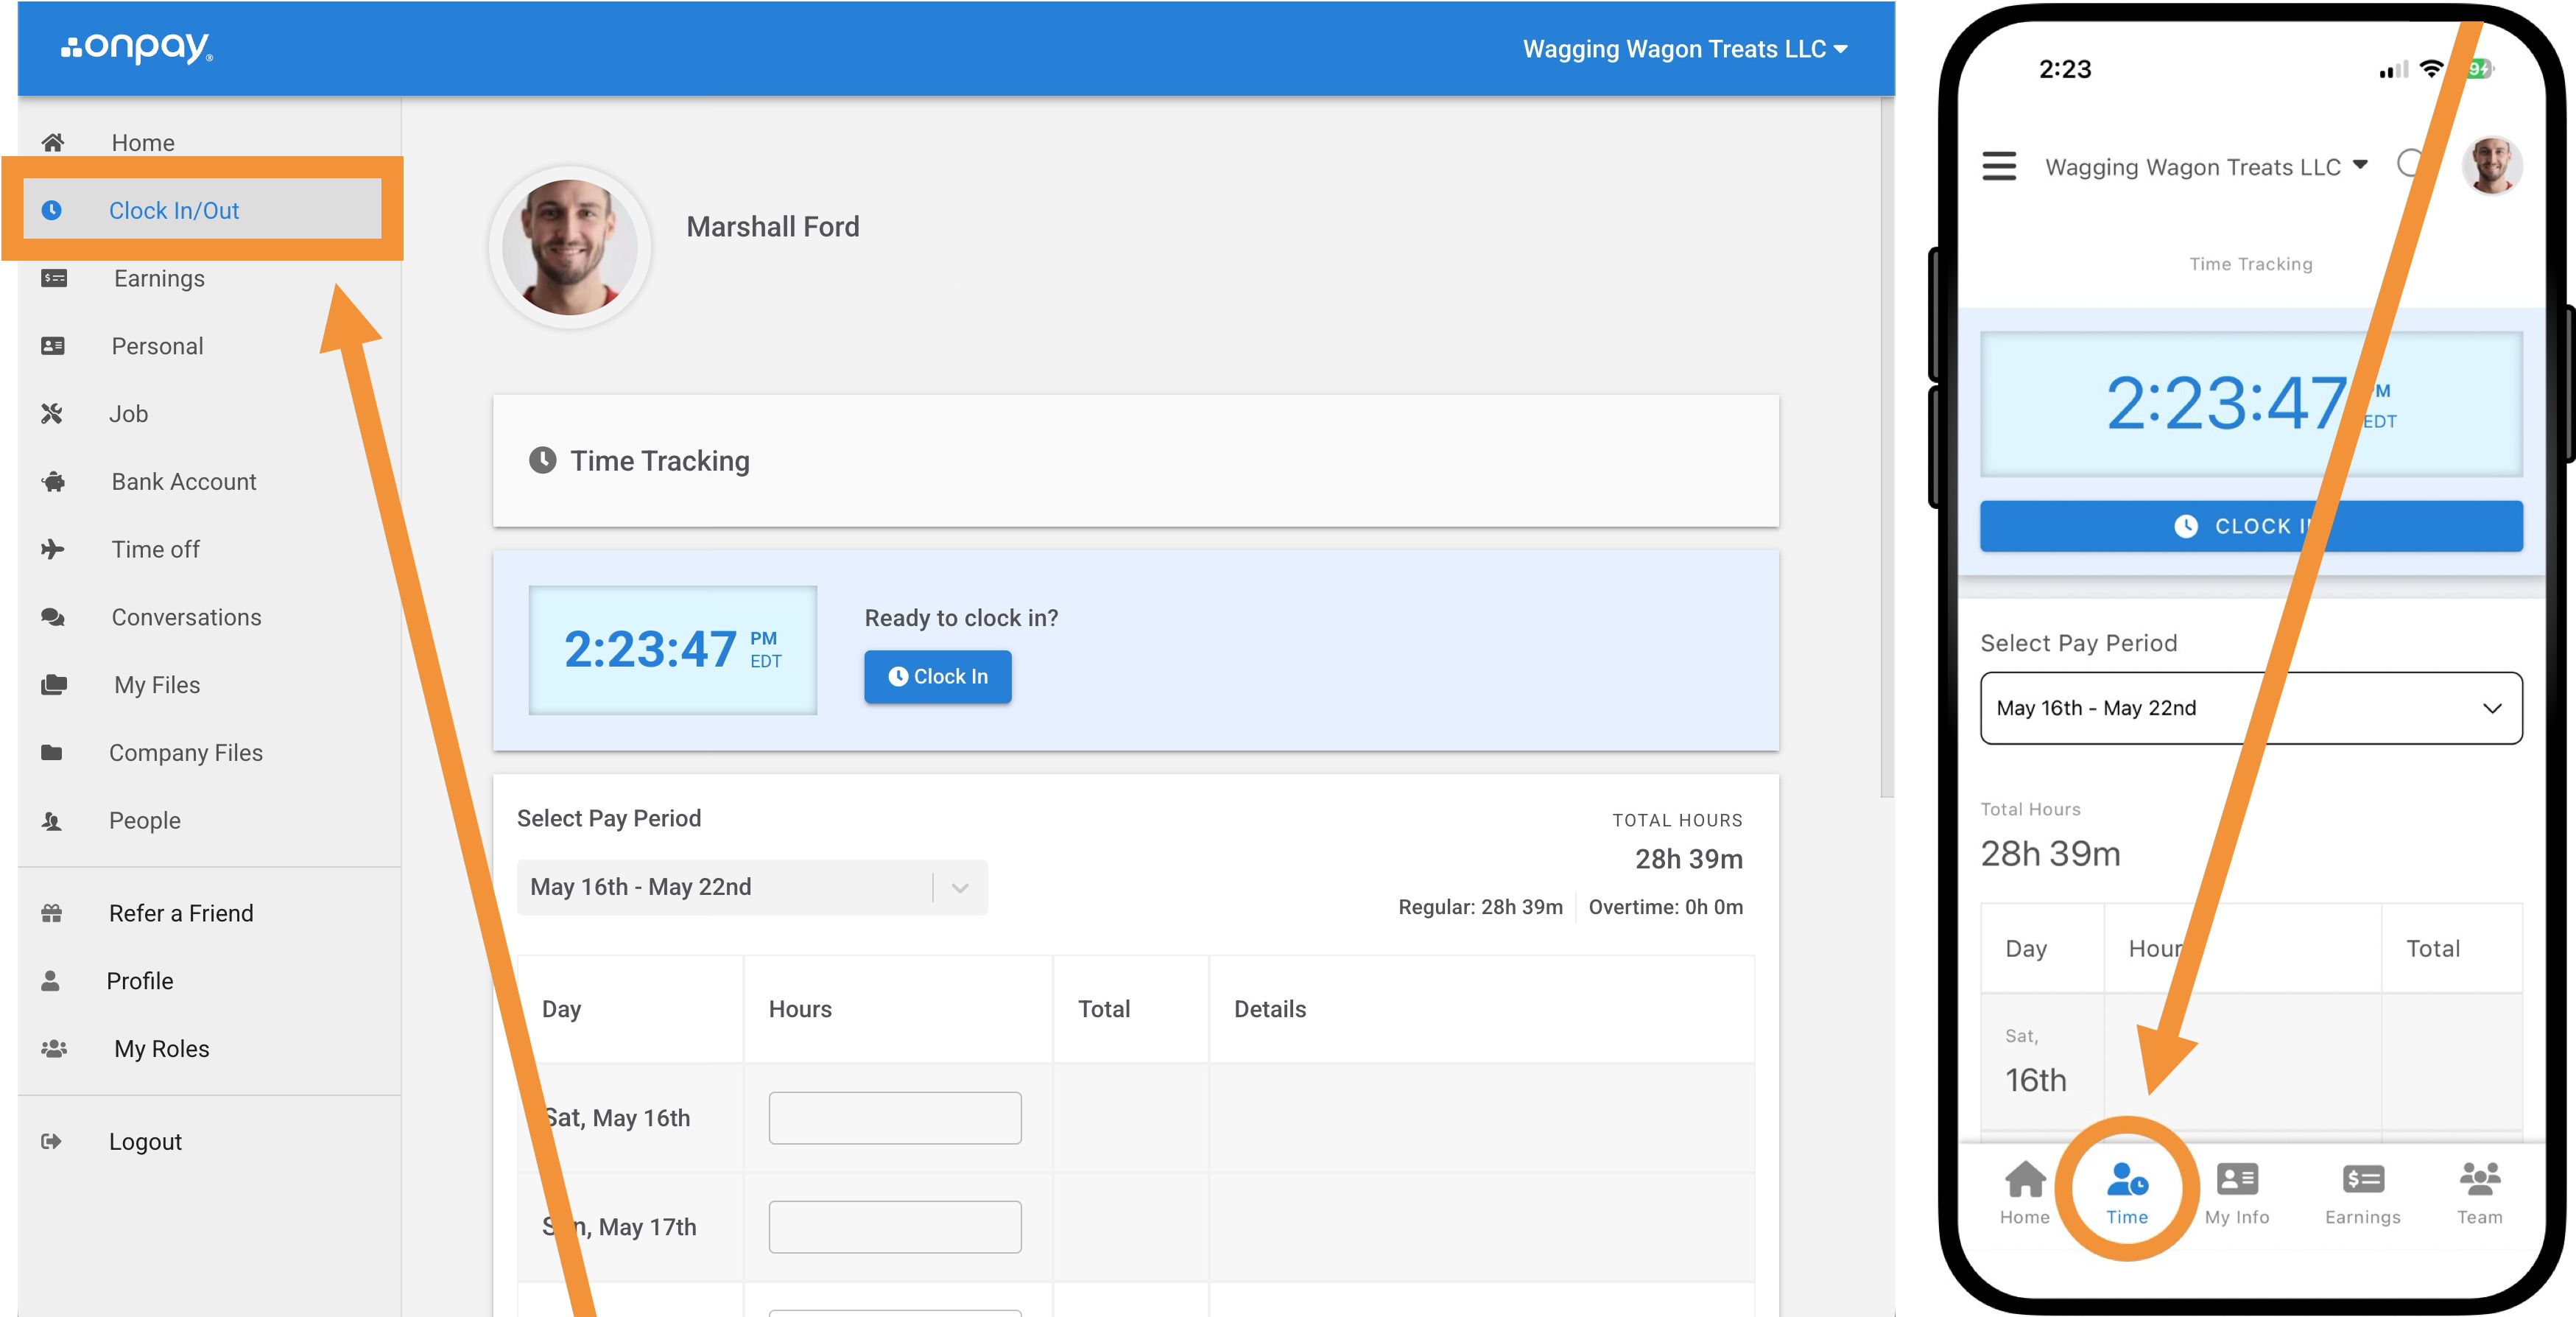
Task: Click Logout in the sidebar
Action: (x=145, y=1142)
